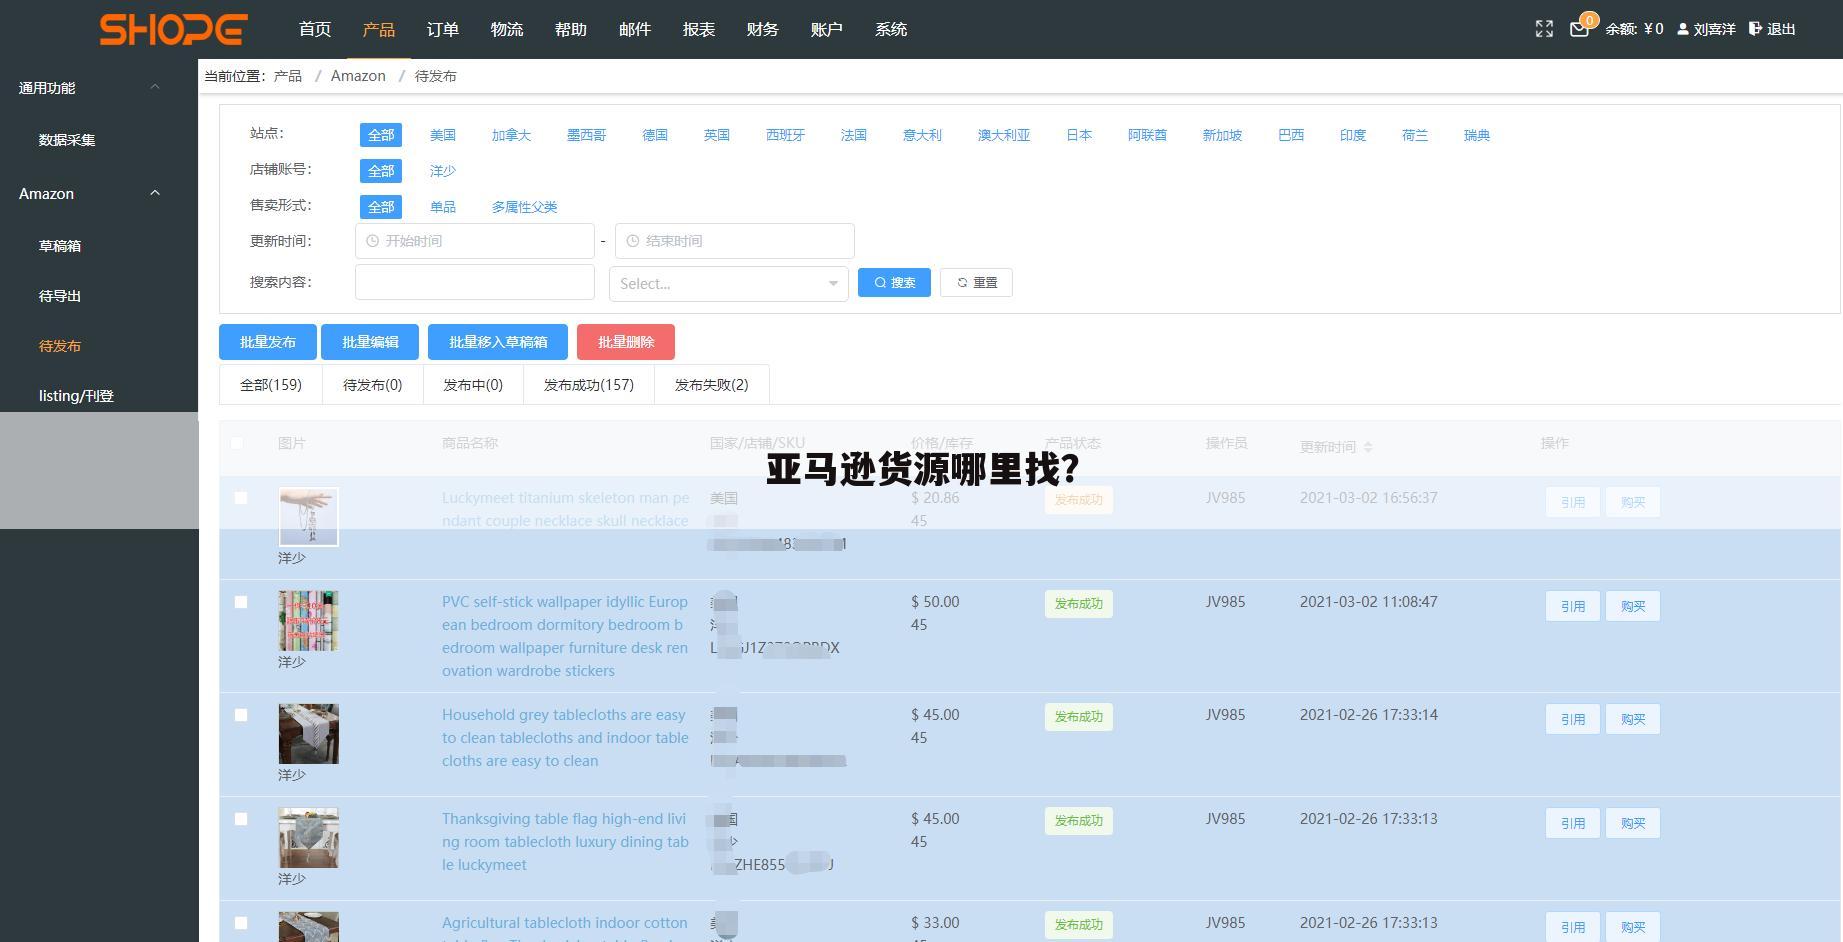
Task: Open PVC wallpaper product thumbnail
Action: click(308, 620)
